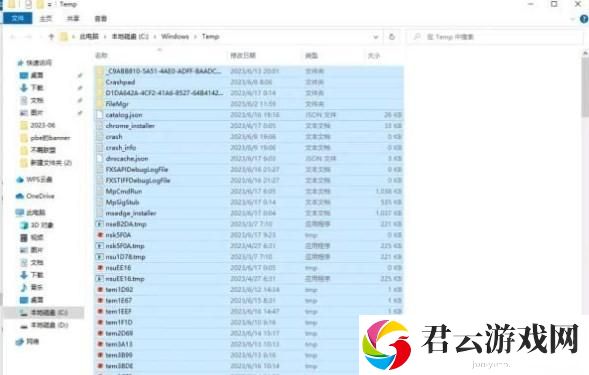
Task: Select the nsuEE16.tmp file name
Action: (x=125, y=279)
